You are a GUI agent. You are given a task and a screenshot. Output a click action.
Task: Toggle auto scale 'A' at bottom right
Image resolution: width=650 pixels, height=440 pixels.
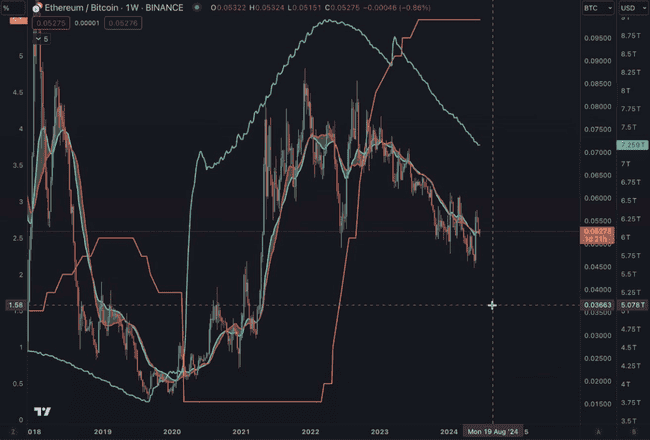click(599, 432)
